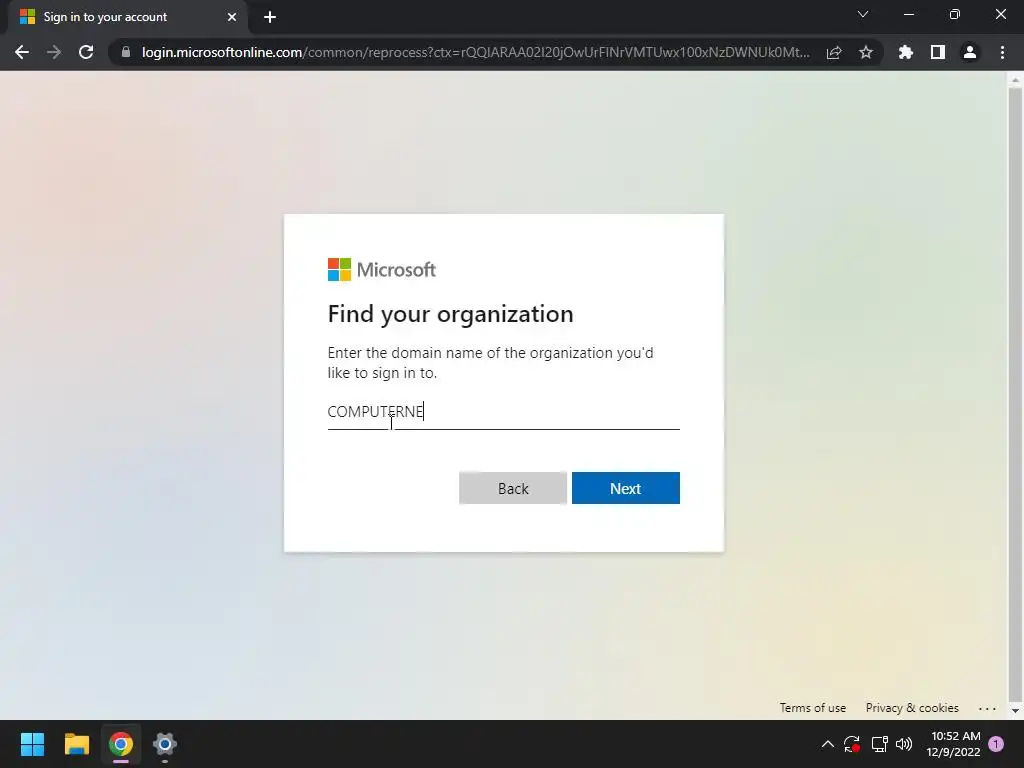Click the blue Next button
The width and height of the screenshot is (1024, 768).
tap(626, 488)
